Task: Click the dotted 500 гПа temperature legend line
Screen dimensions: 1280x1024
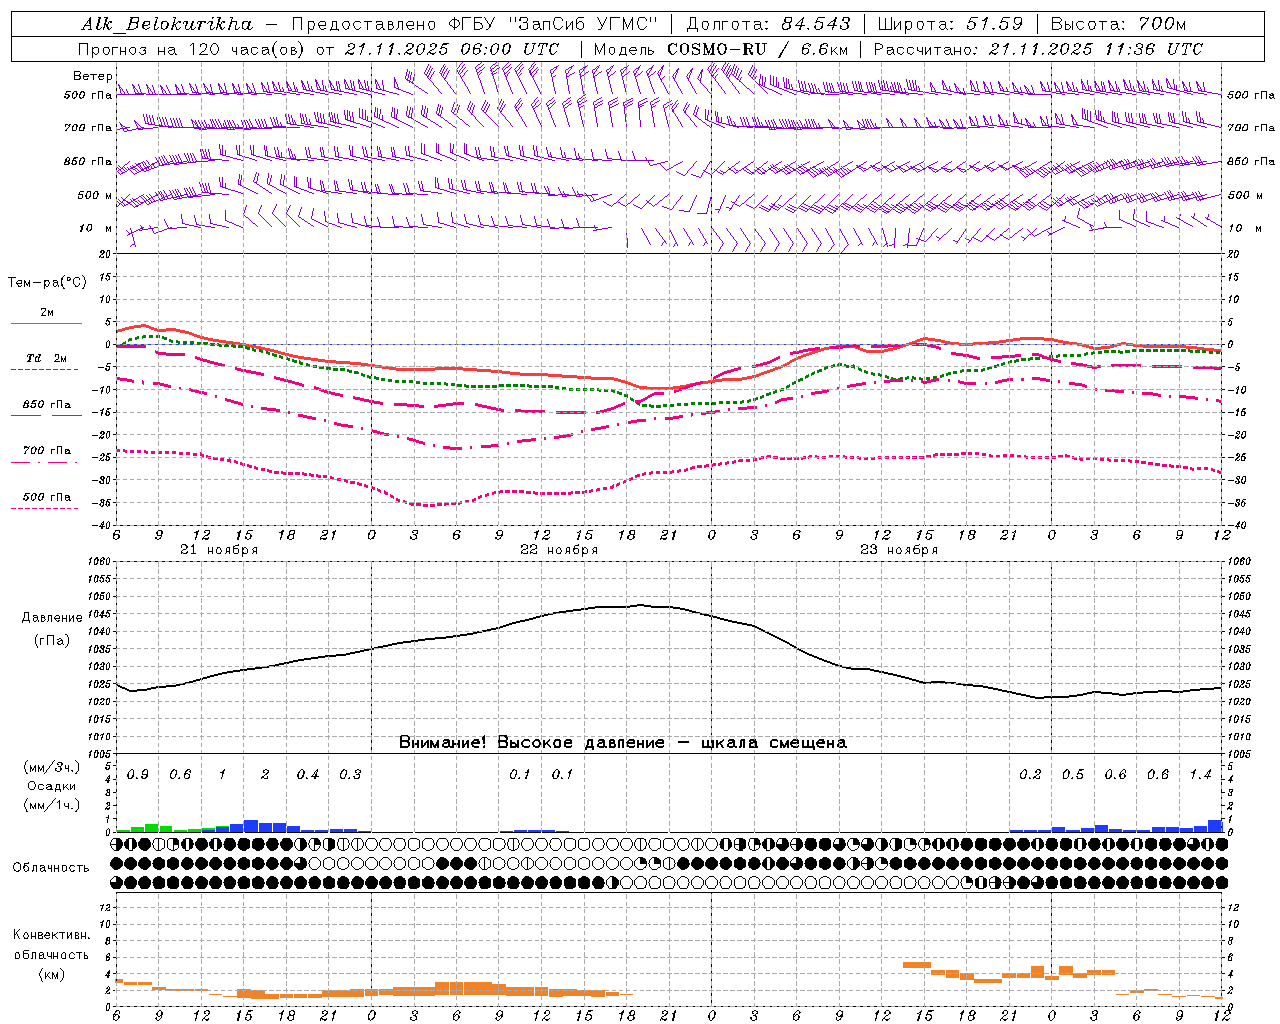Action: click(x=45, y=508)
